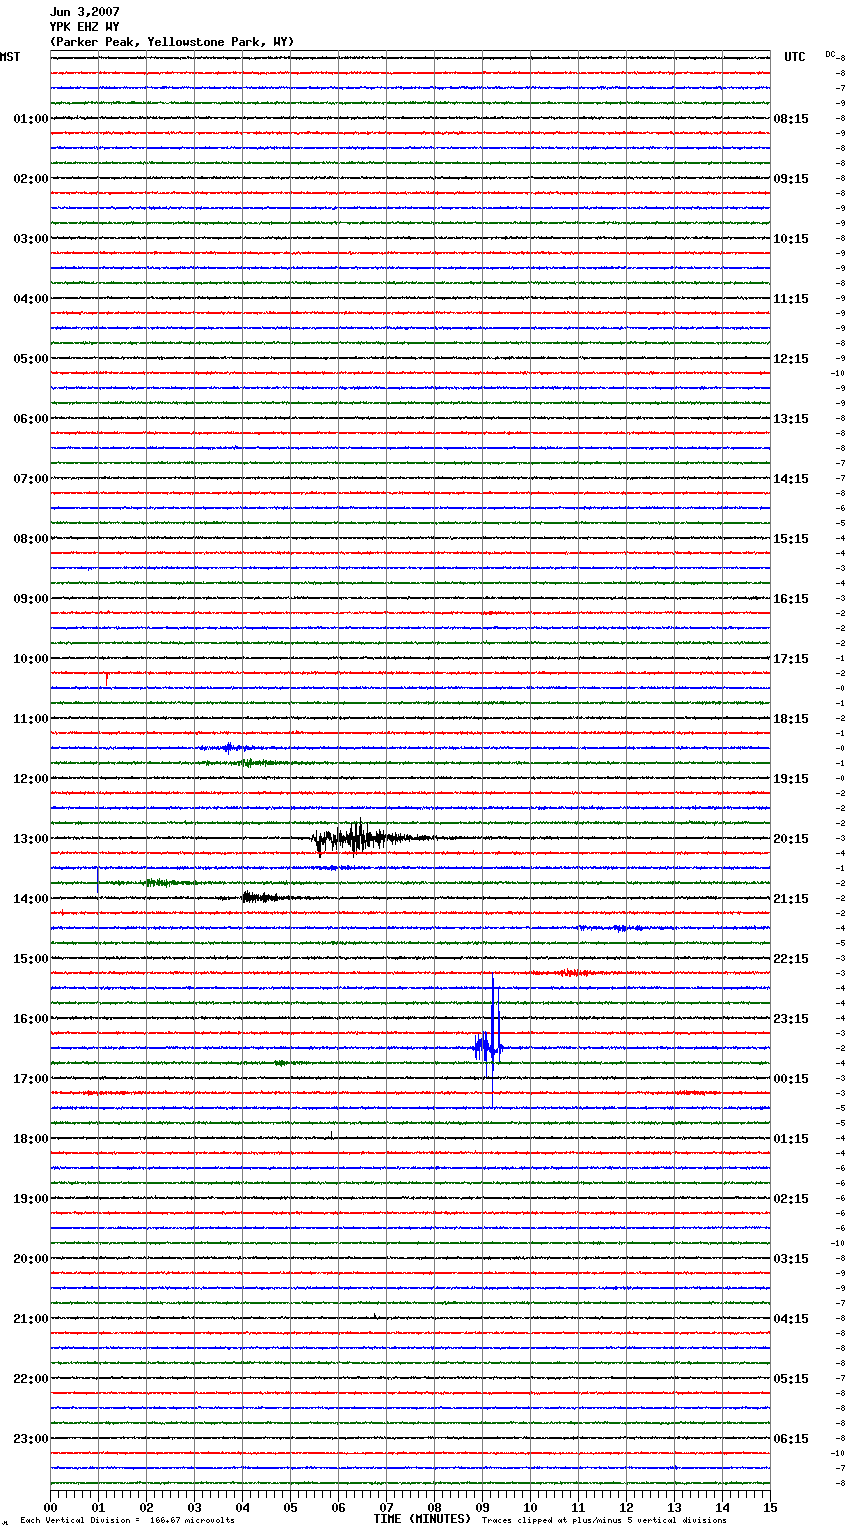This screenshot has height=1534, width=850.
Task: Click the 04:00 MST hour label
Action: (31, 299)
